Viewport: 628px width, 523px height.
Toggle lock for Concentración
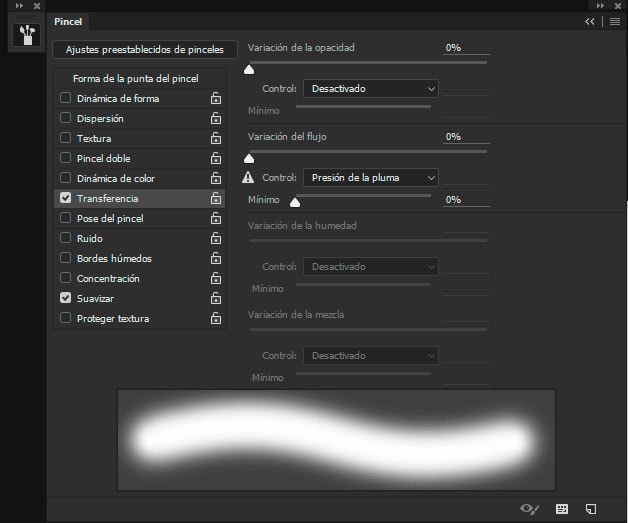coord(216,278)
